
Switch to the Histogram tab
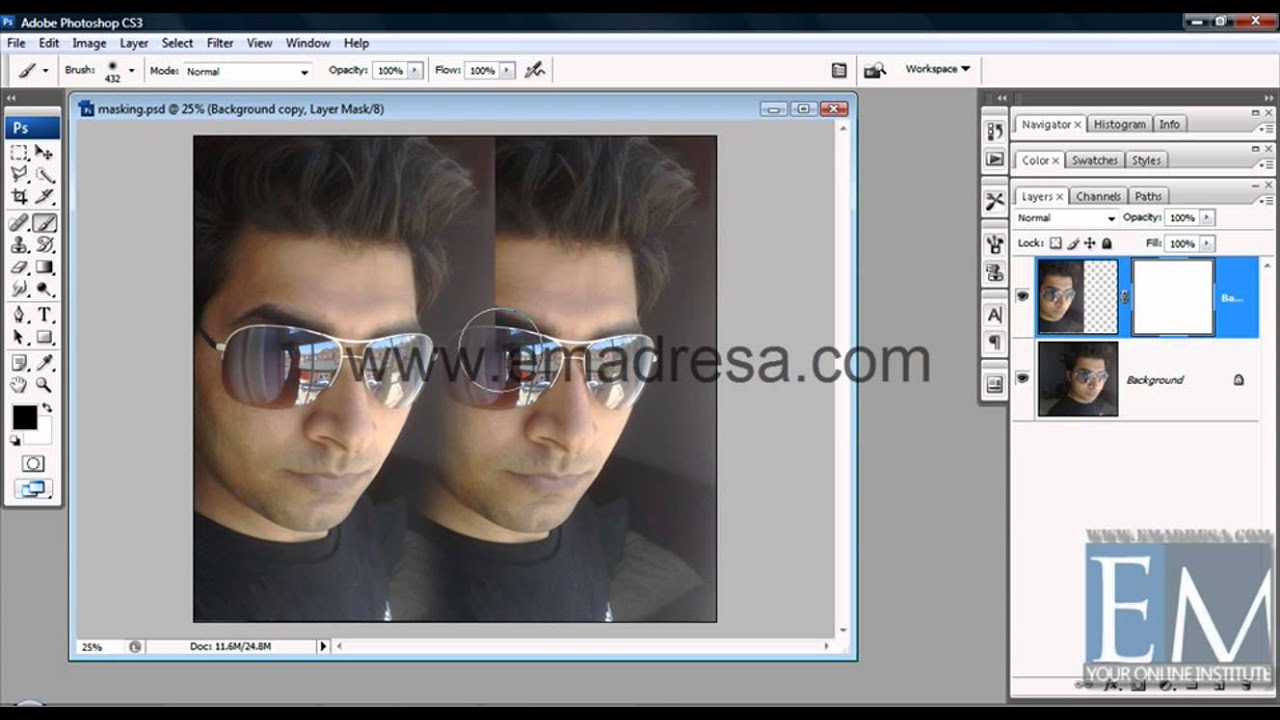[1119, 124]
